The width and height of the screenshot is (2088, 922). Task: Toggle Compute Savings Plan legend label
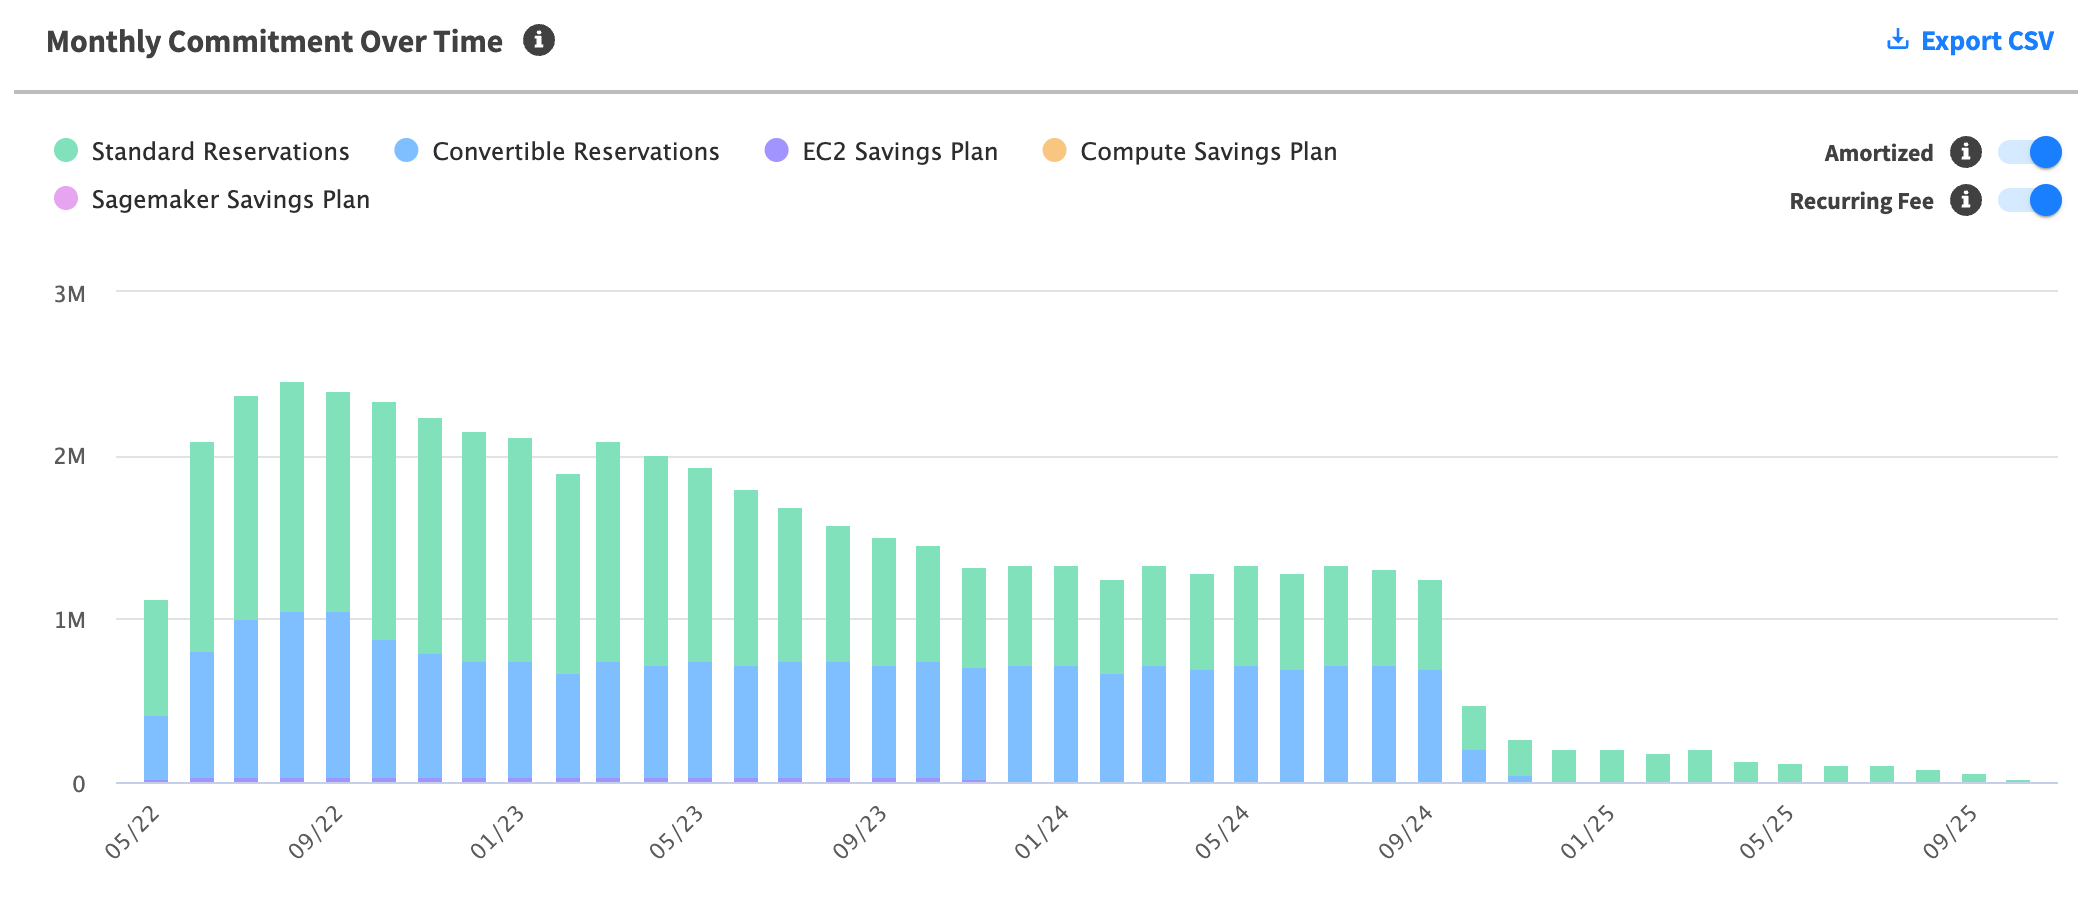(x=1208, y=151)
